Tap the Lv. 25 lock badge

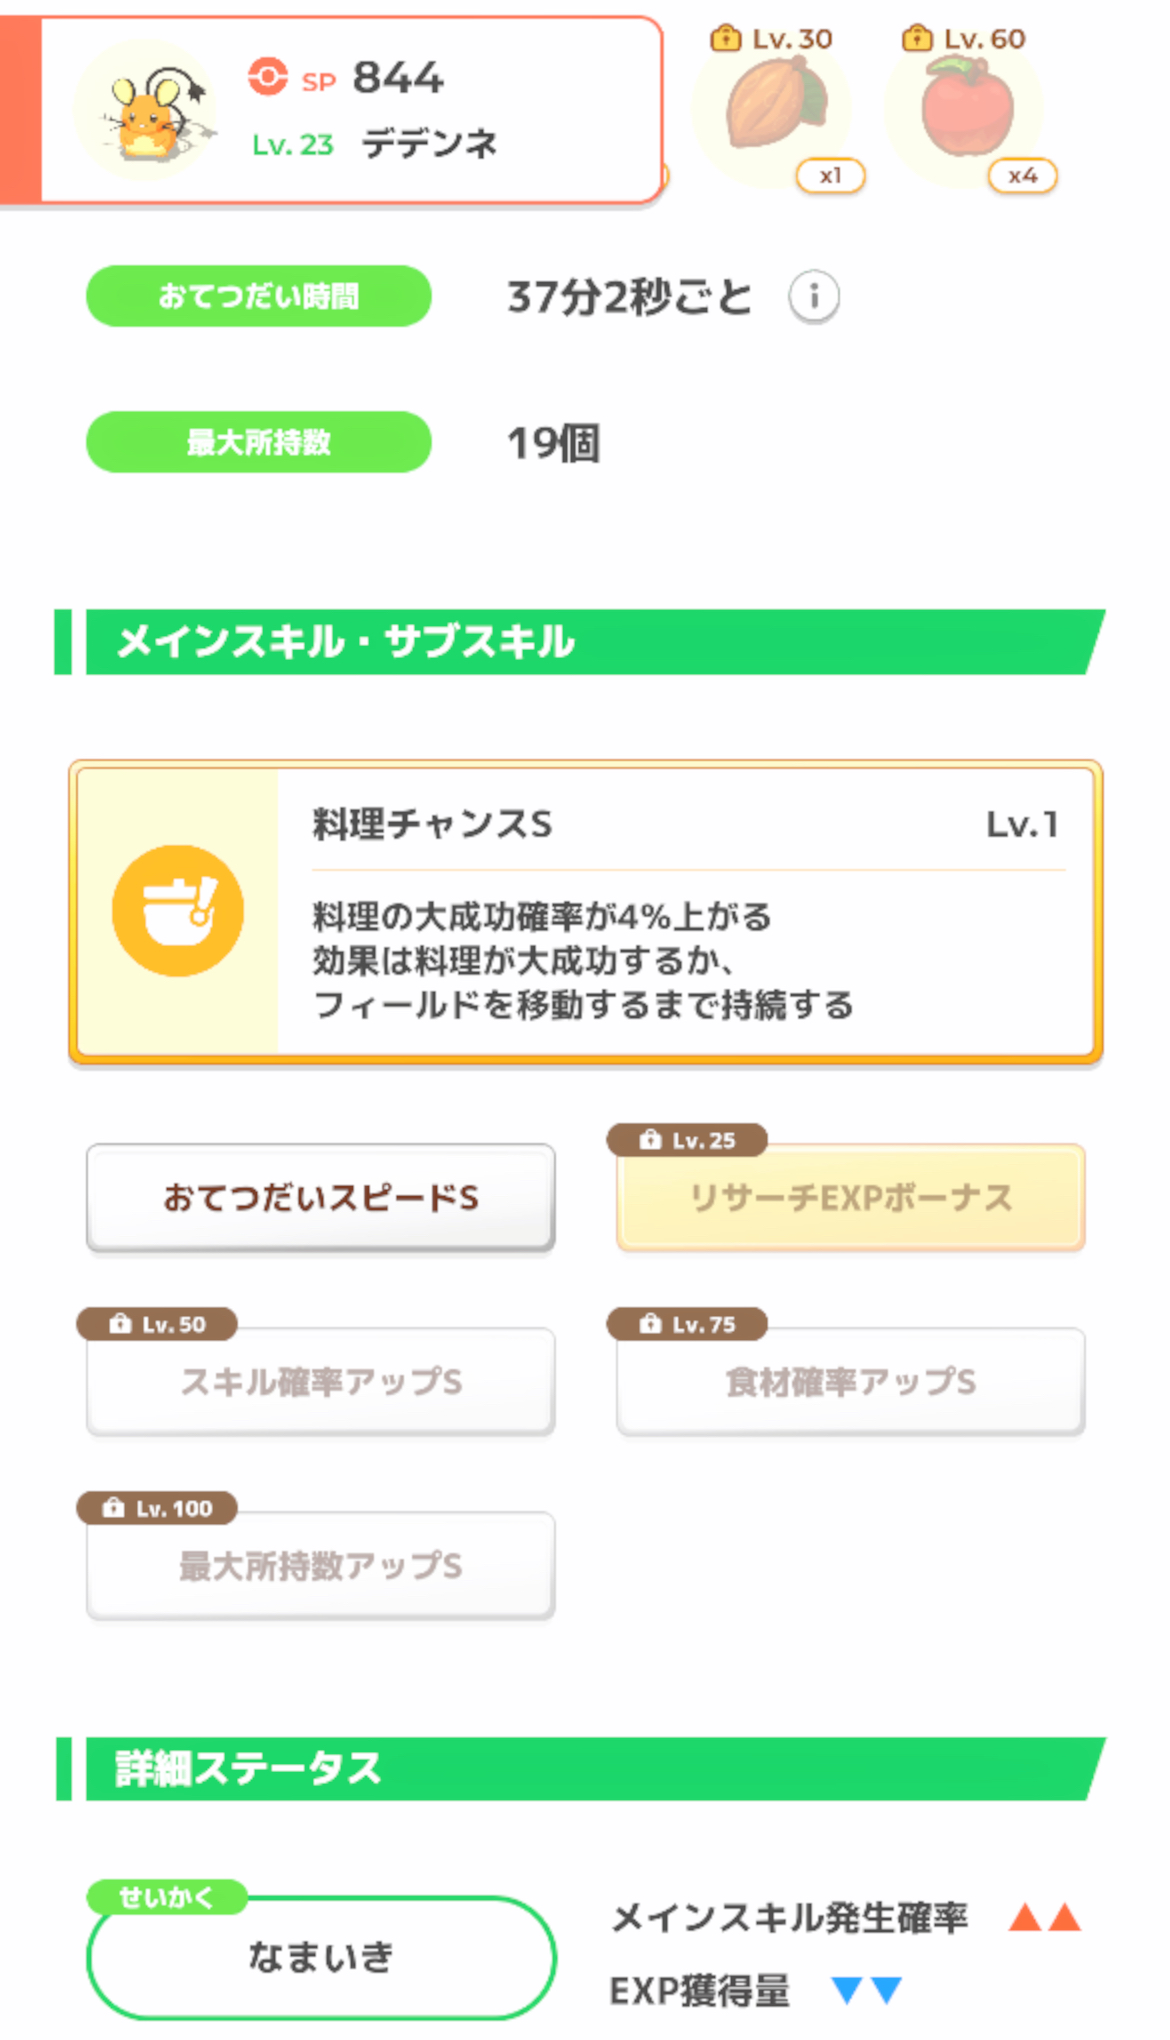click(x=688, y=1140)
